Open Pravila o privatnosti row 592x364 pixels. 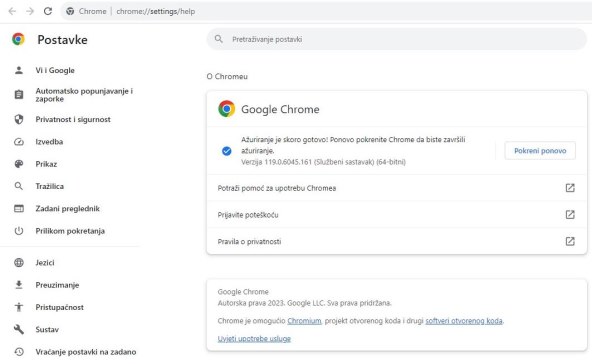click(x=396, y=241)
